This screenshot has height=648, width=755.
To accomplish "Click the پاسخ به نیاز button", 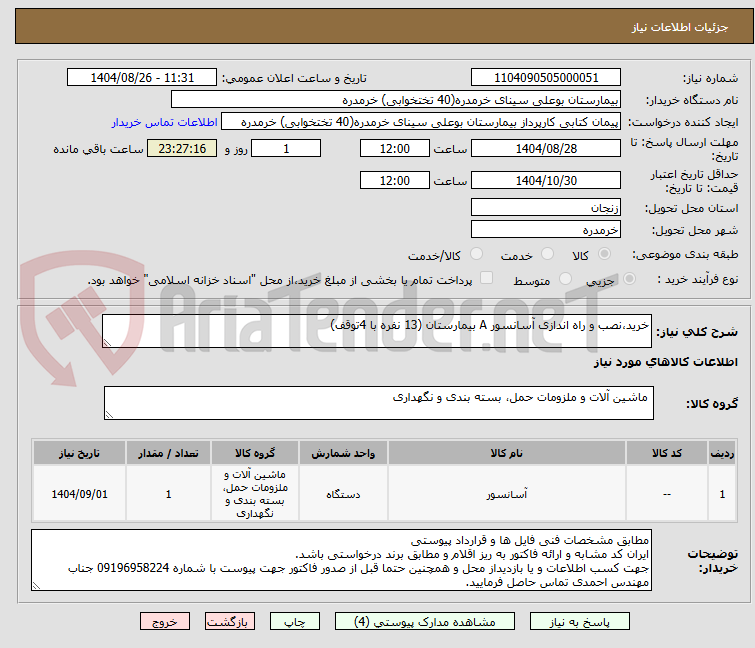I will pyautogui.click(x=579, y=621).
